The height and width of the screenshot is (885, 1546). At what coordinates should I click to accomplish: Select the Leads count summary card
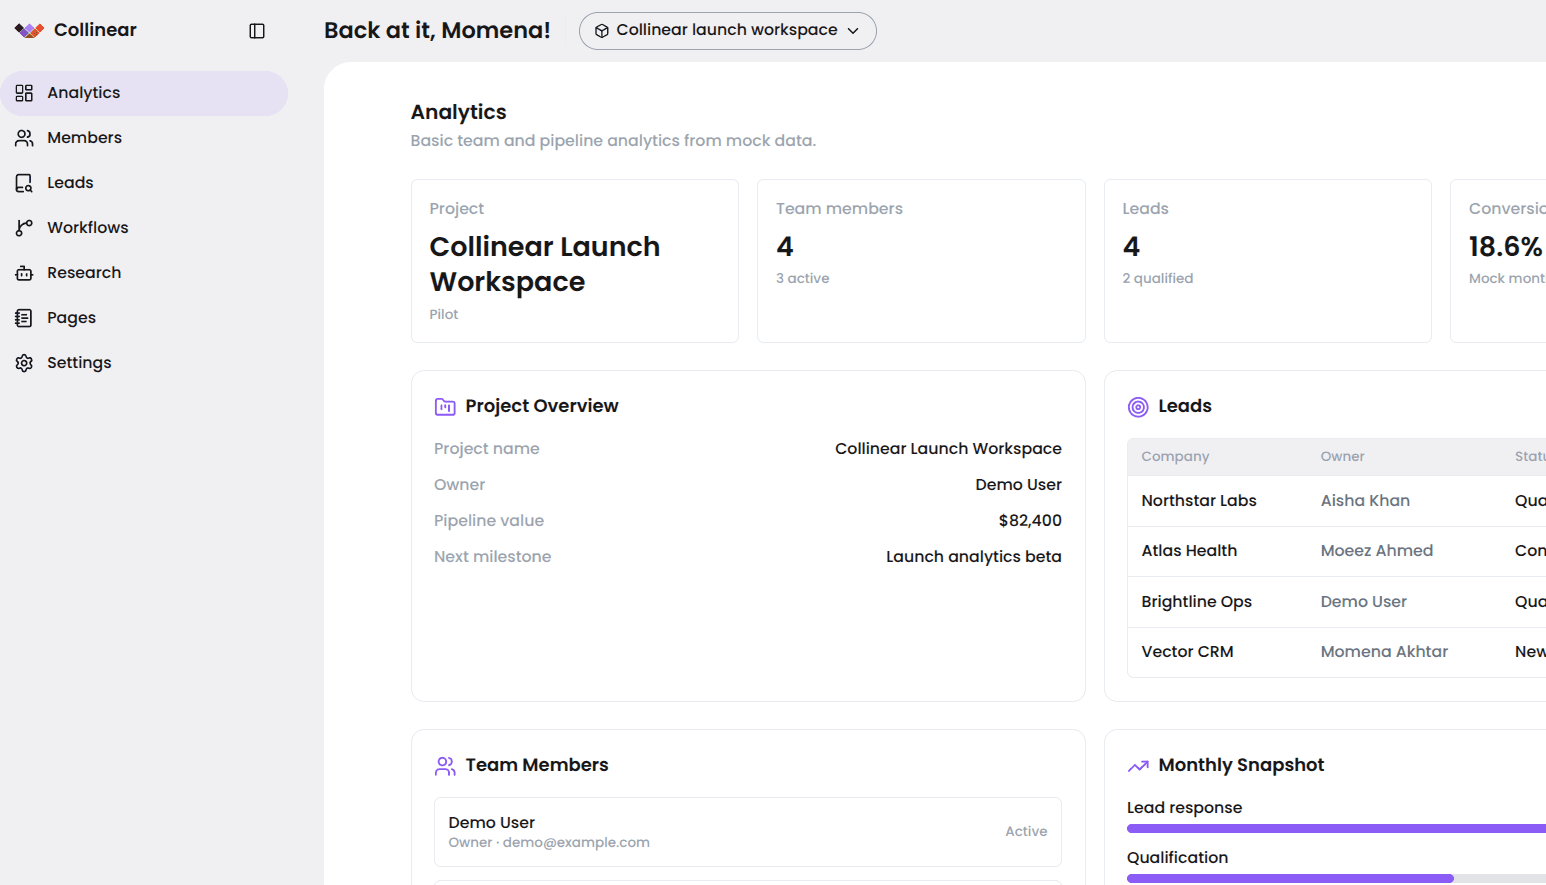click(1268, 261)
